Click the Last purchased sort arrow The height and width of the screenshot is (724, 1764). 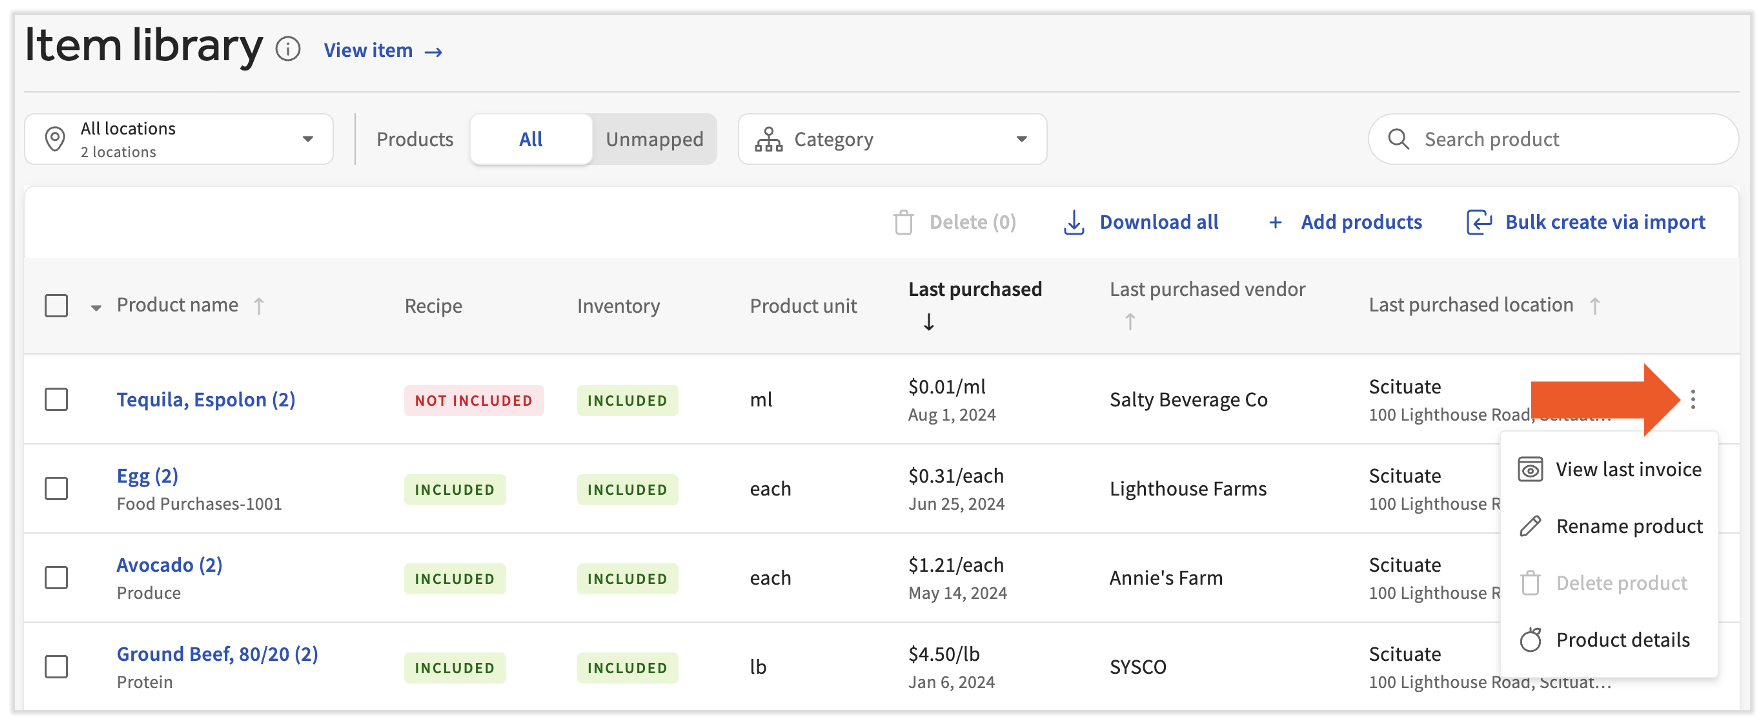pos(929,322)
